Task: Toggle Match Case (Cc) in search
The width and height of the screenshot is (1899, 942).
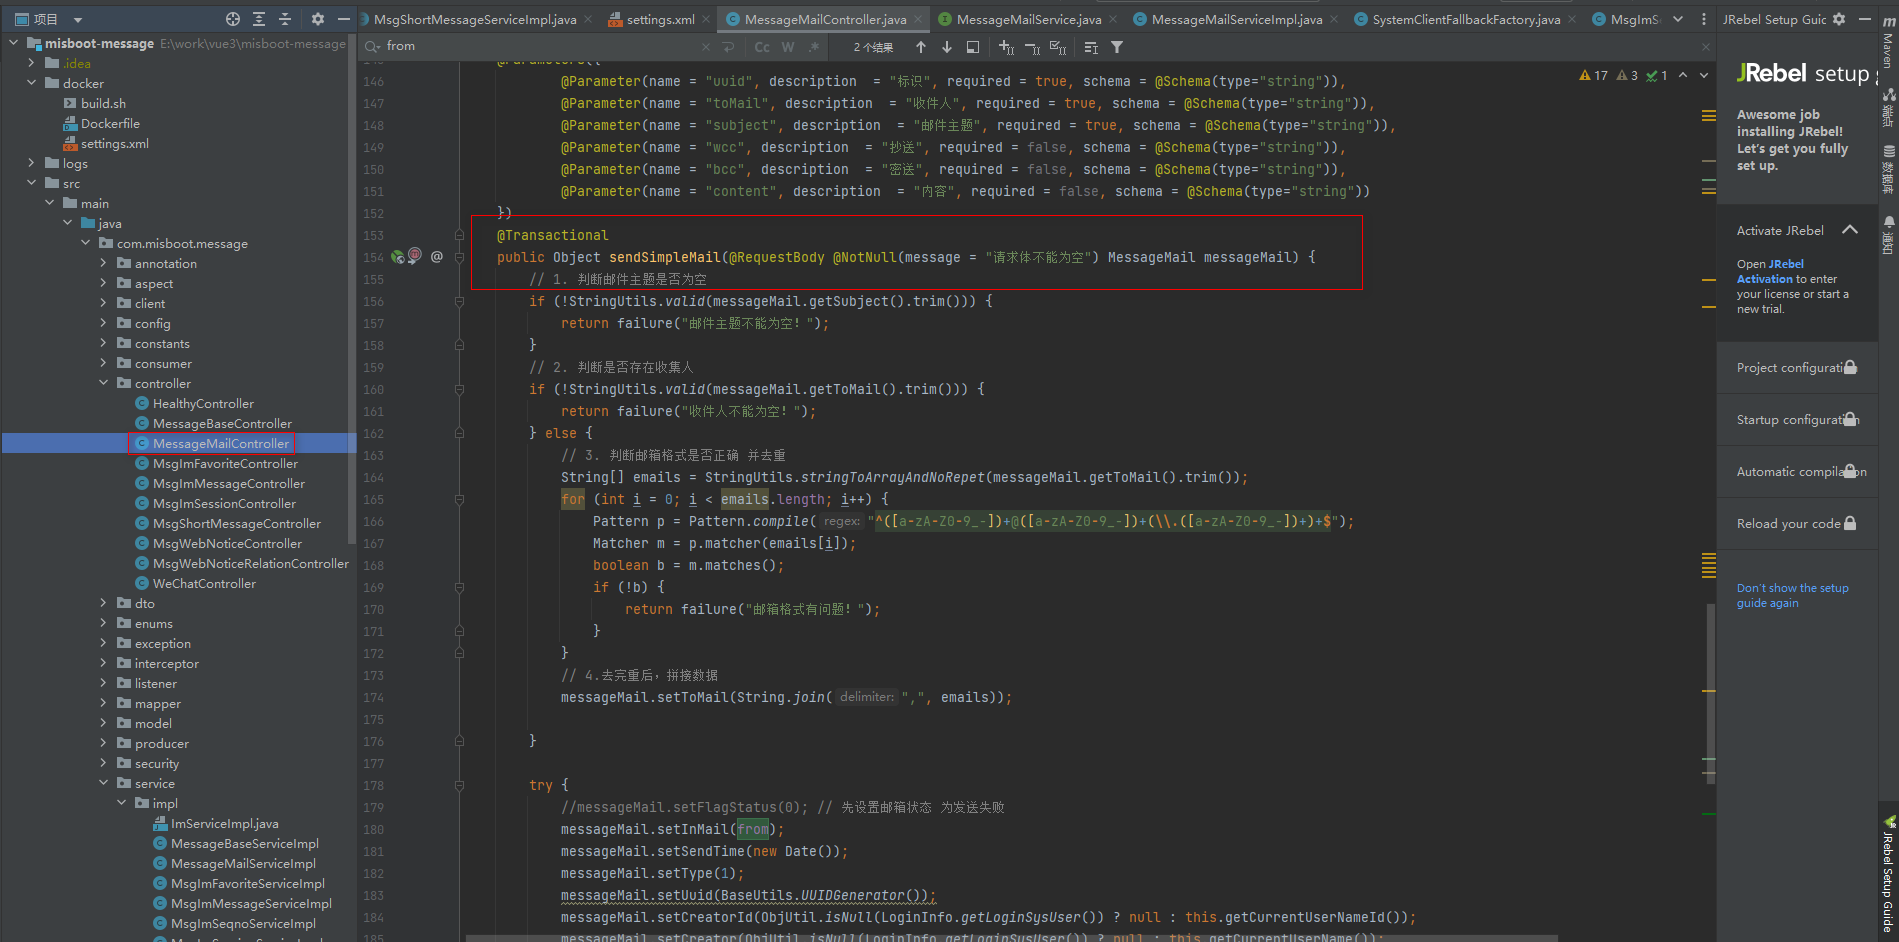Action: (x=762, y=47)
